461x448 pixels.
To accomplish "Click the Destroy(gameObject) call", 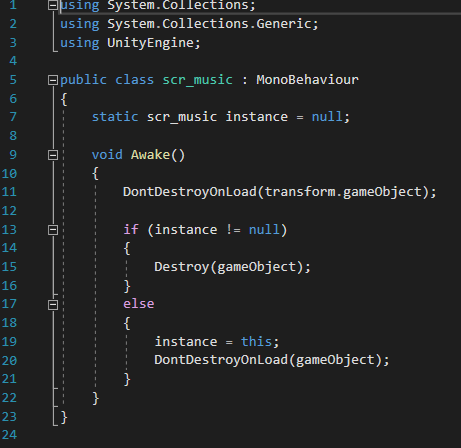I will 232,267.
